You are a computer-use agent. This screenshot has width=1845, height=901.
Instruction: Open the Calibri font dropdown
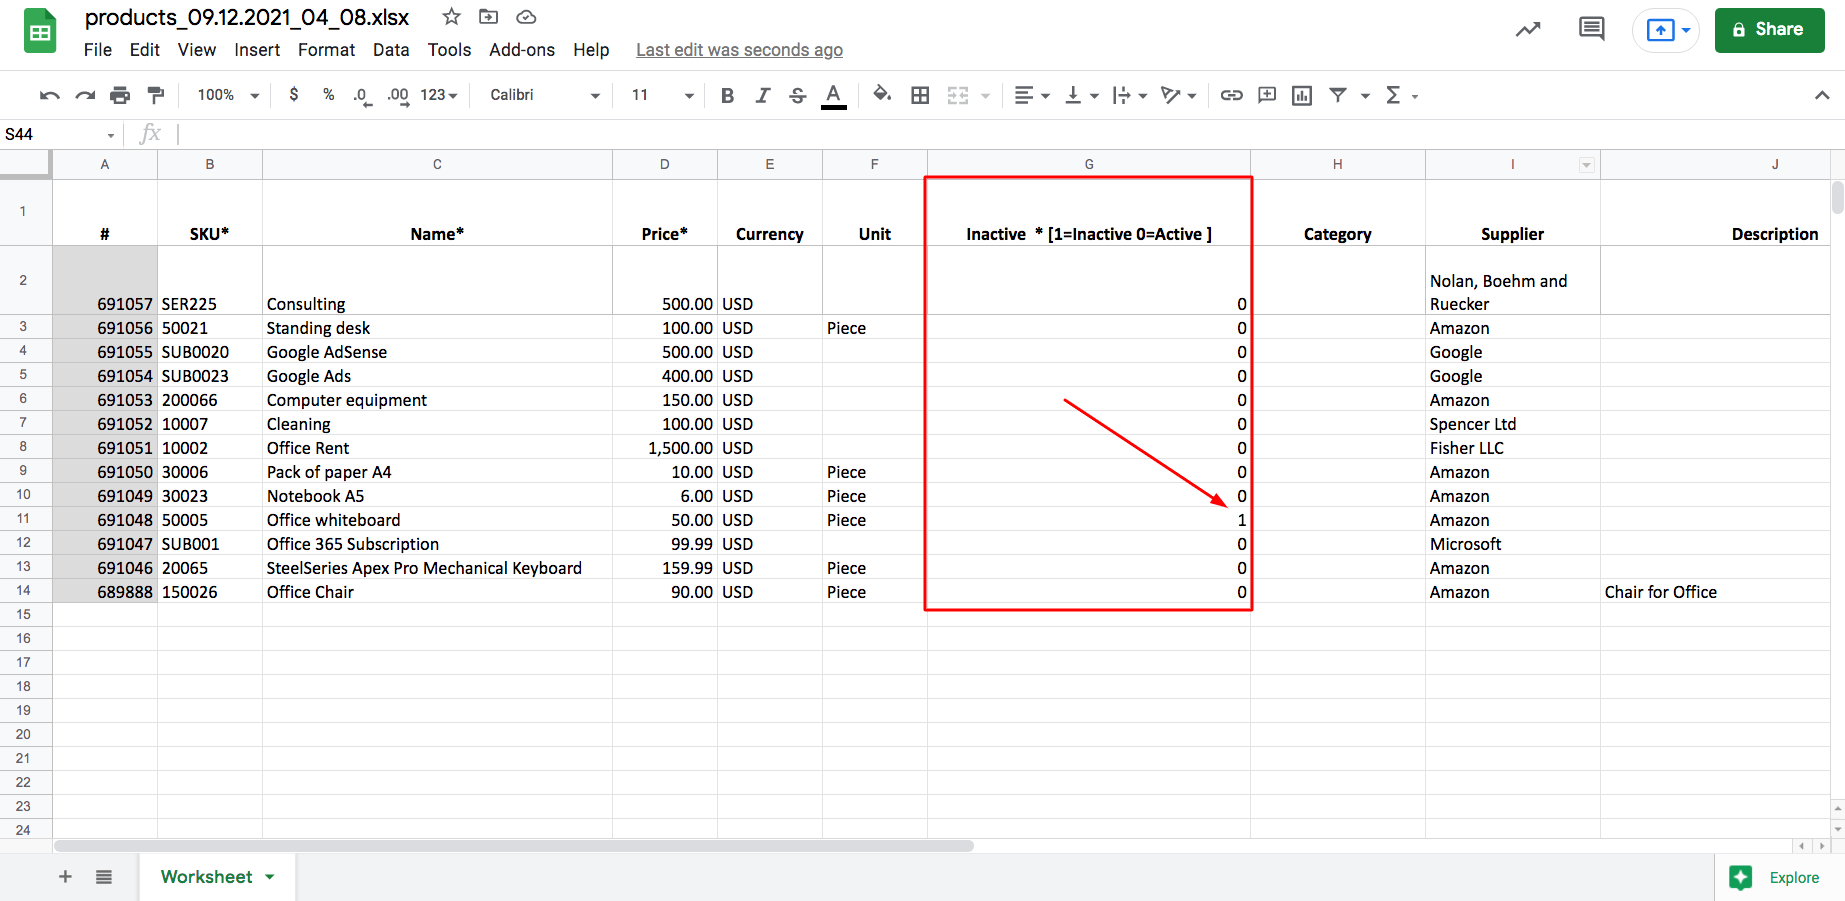(545, 95)
